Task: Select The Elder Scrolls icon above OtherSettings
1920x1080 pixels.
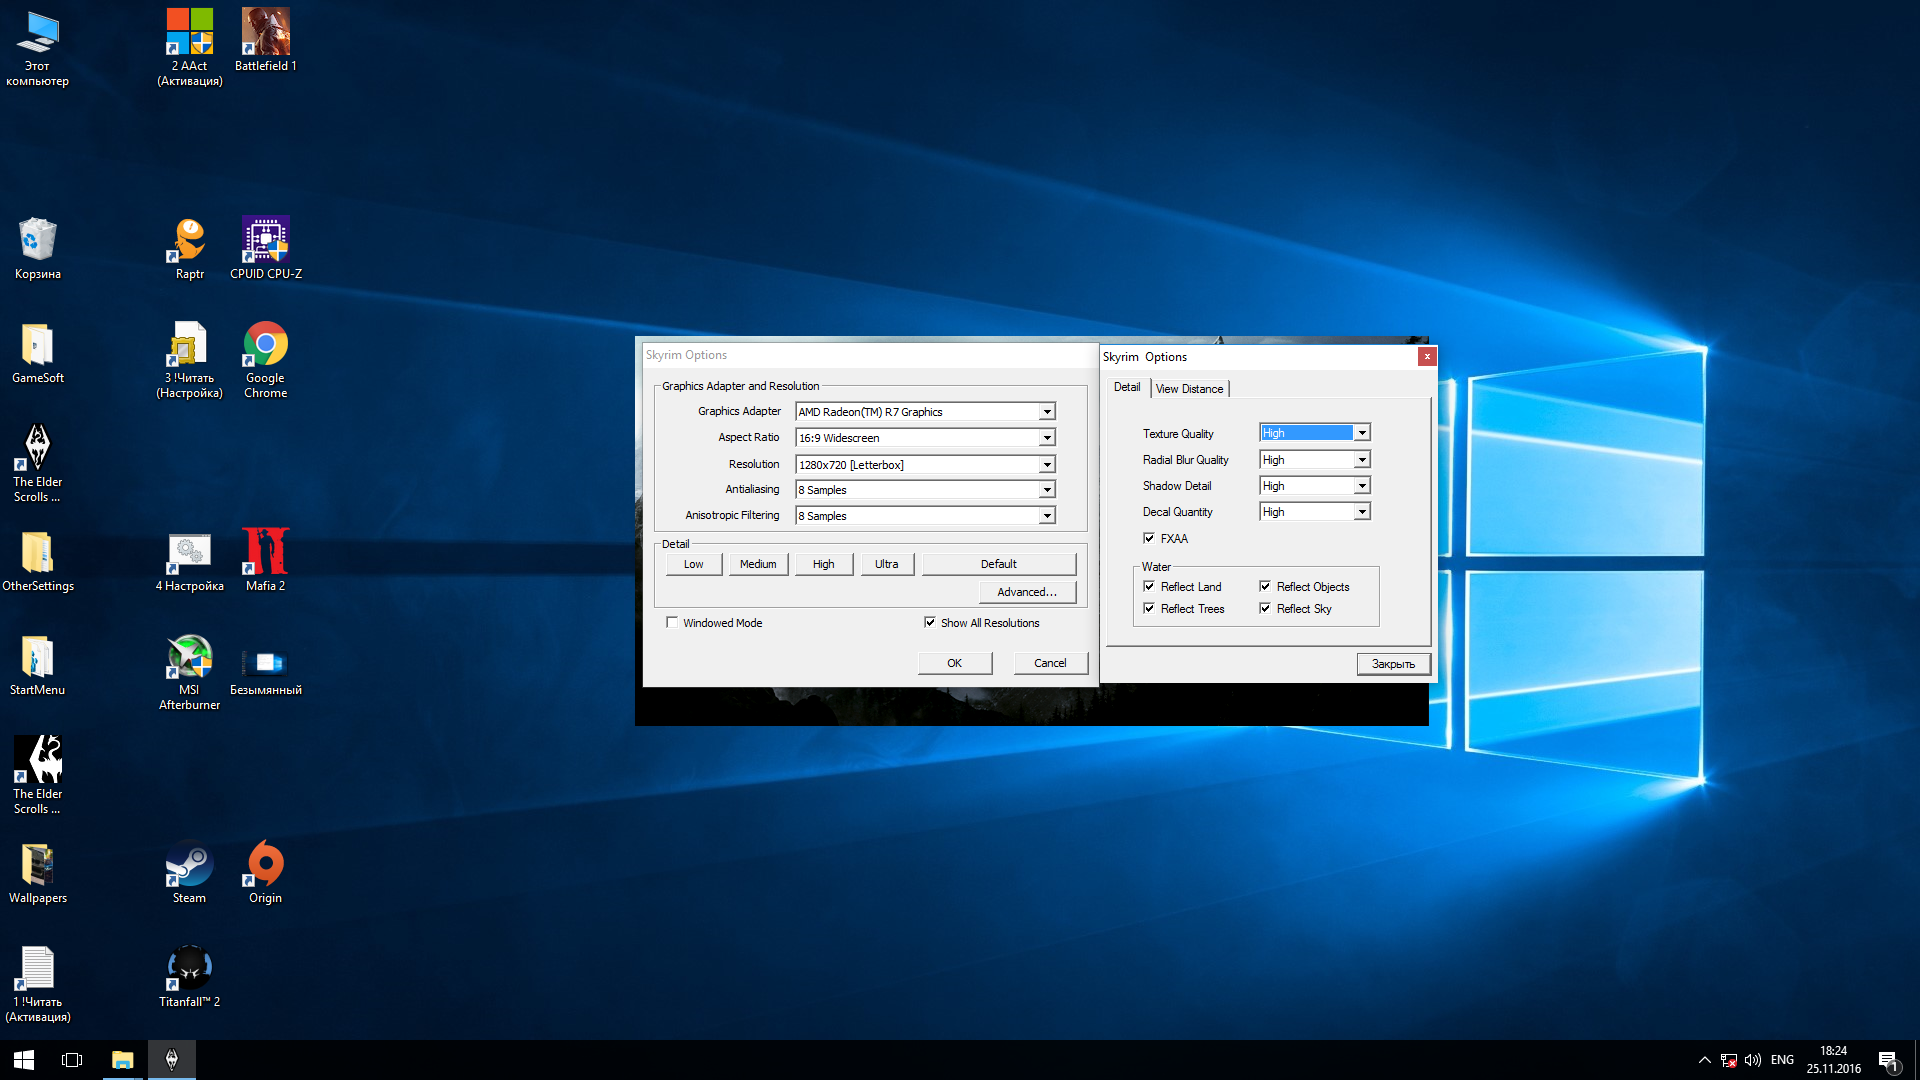Action: click(x=38, y=463)
